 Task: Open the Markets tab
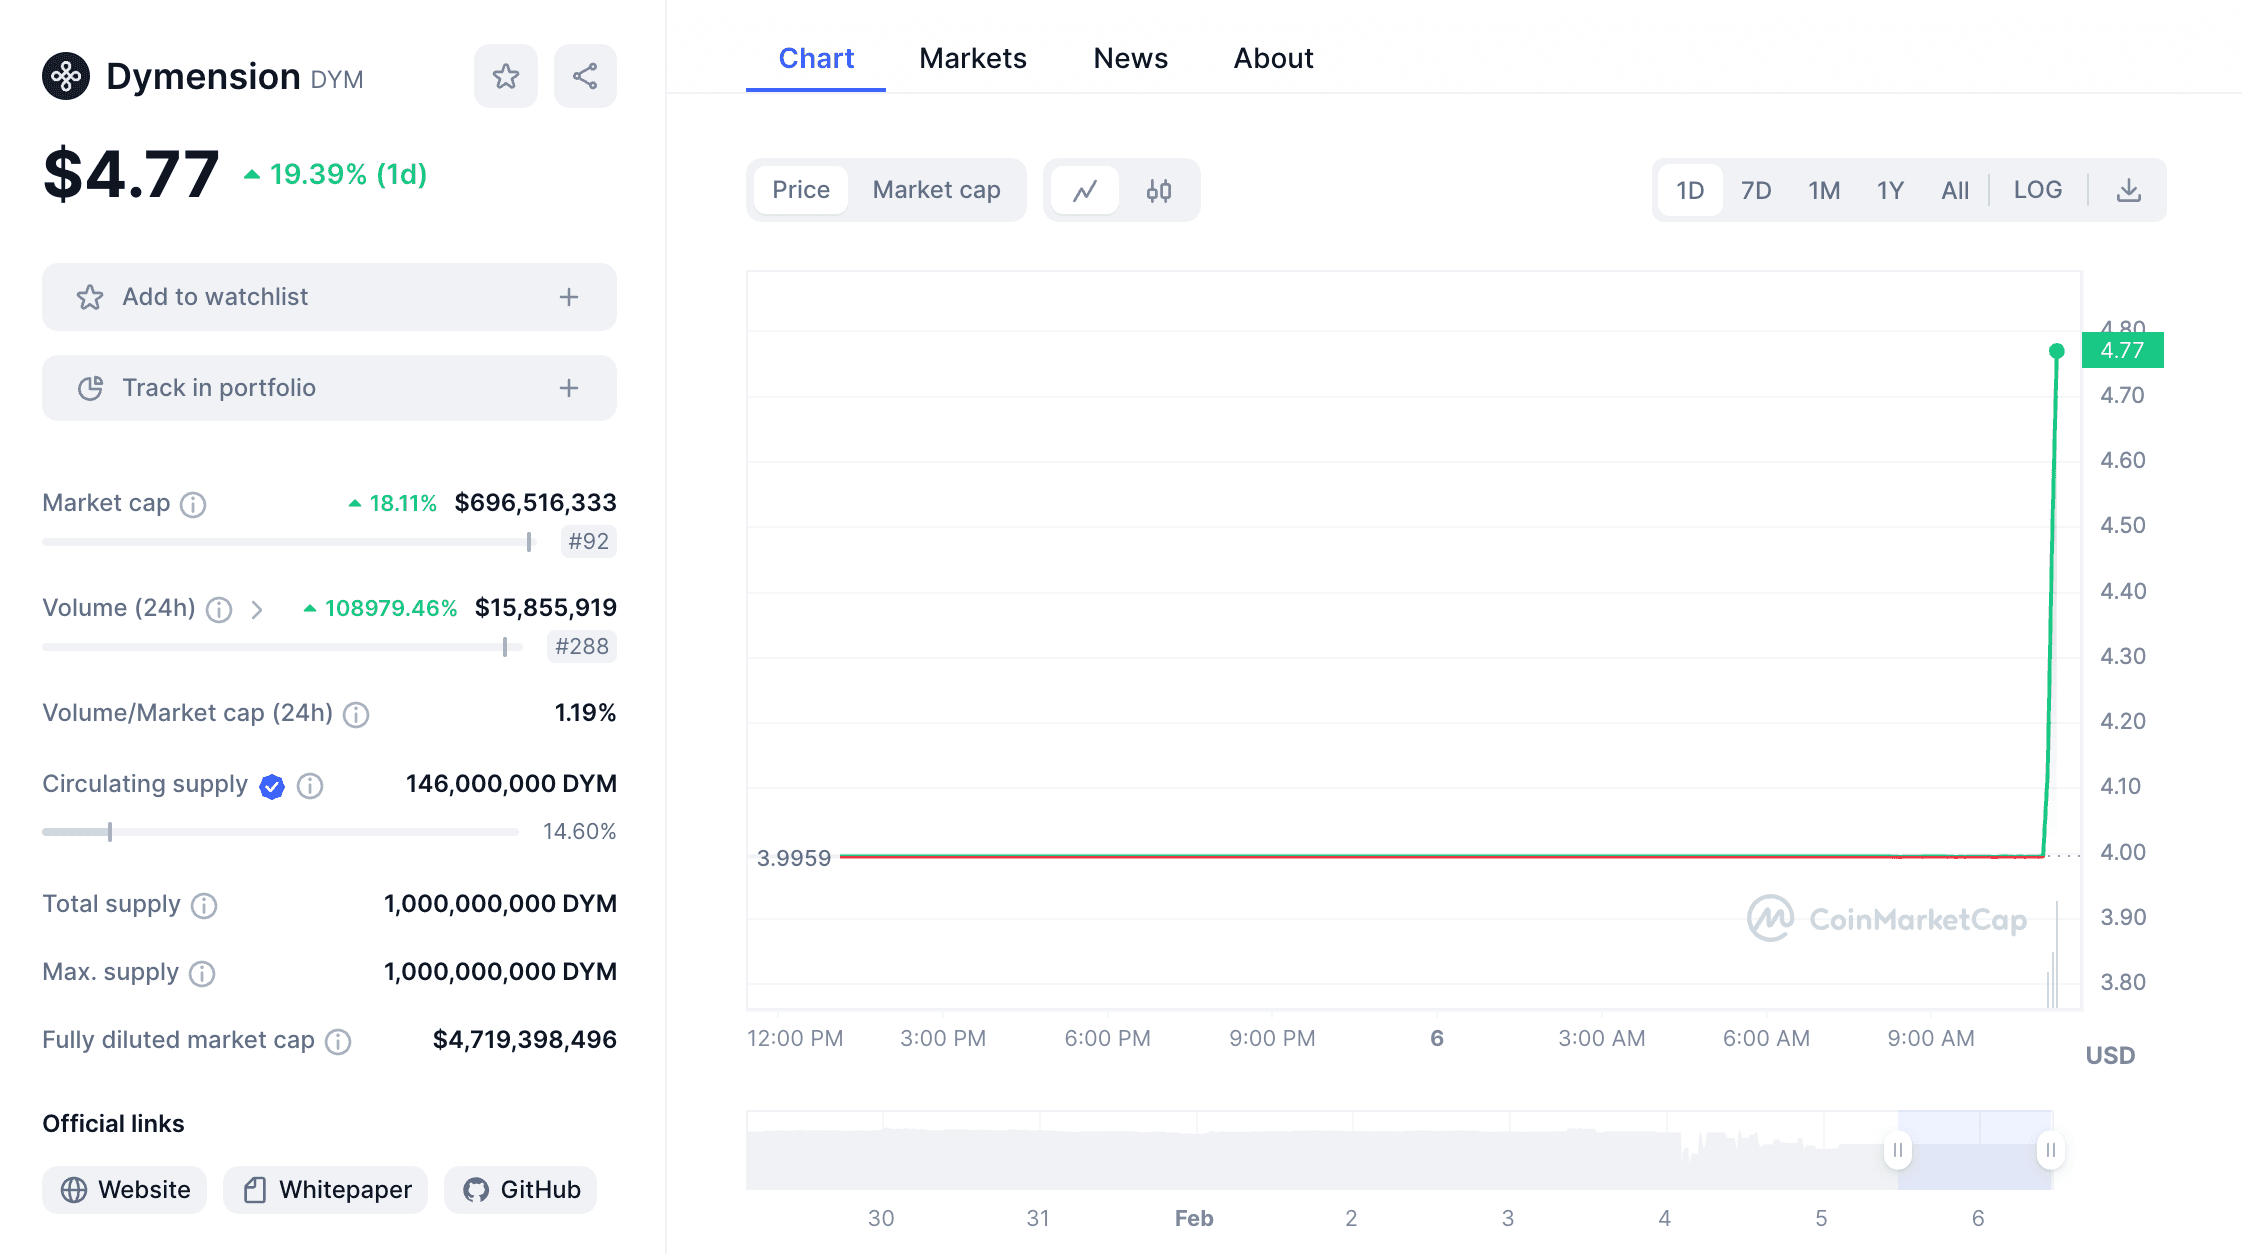coord(973,58)
